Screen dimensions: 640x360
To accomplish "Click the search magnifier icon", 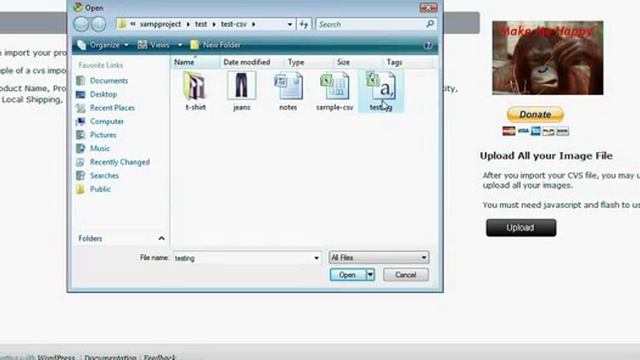I will [x=430, y=24].
